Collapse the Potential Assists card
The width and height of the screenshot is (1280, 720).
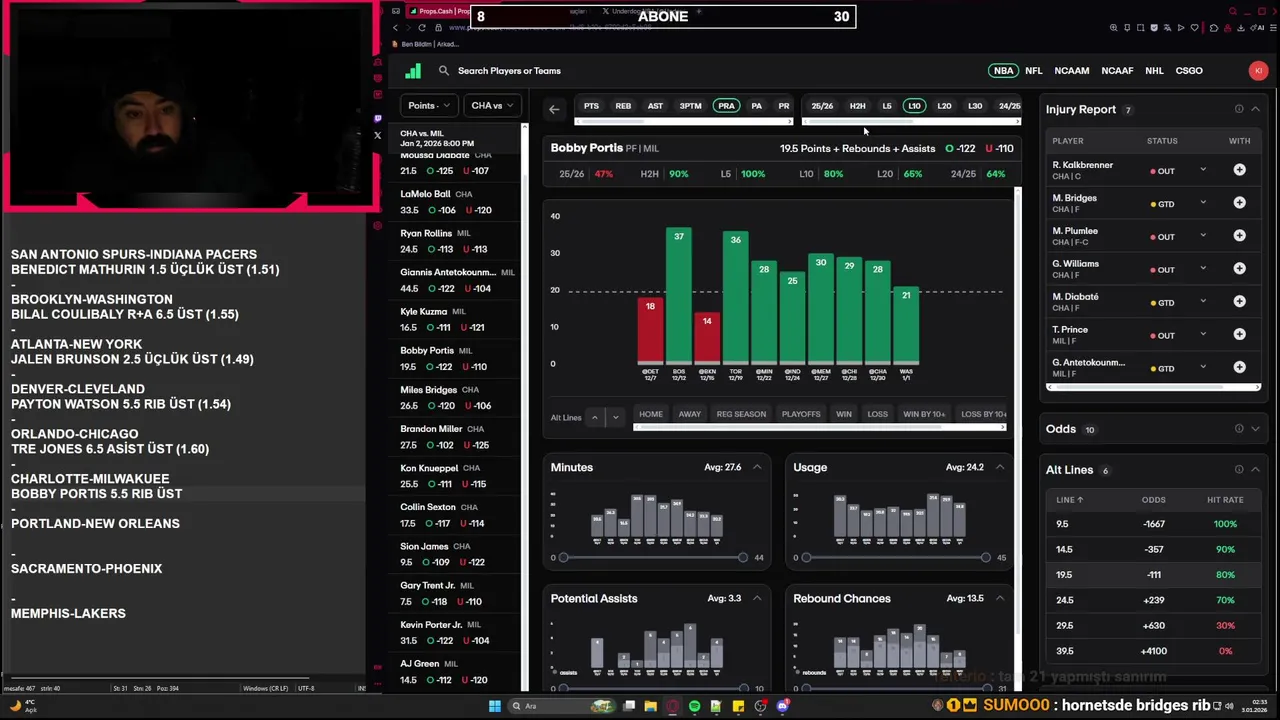757,598
